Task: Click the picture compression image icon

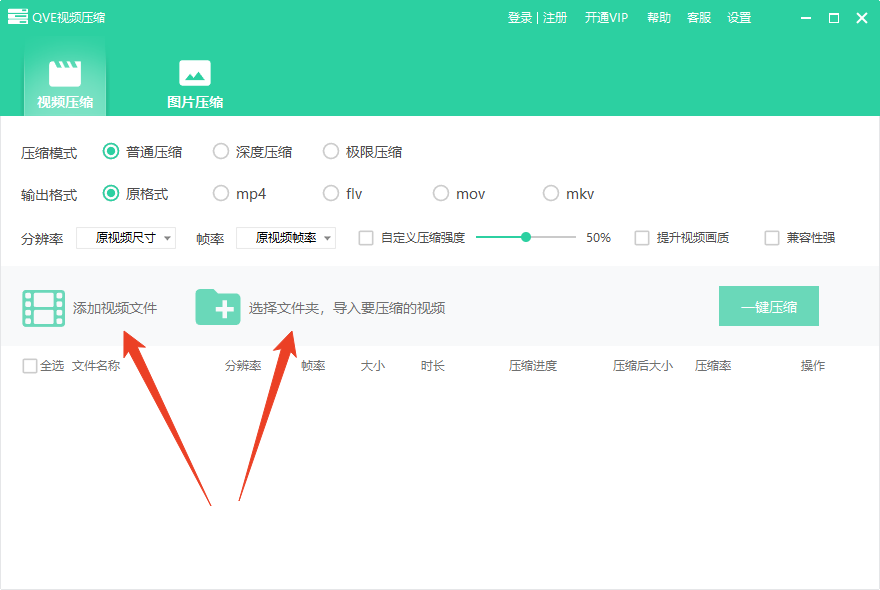Action: 194,73
